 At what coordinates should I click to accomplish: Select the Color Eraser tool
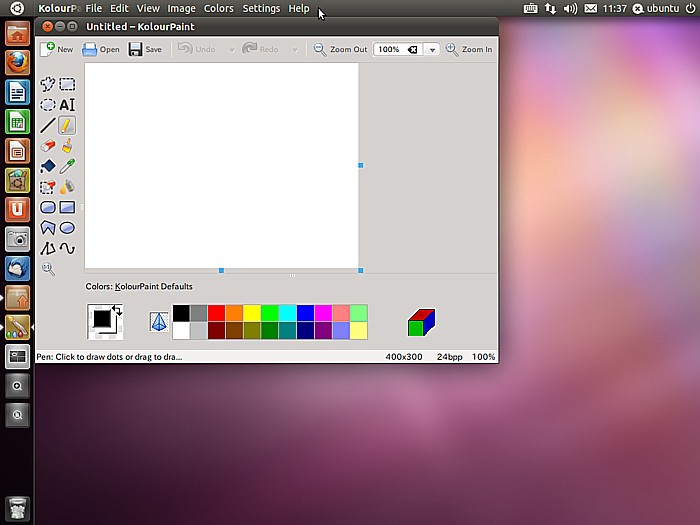point(48,187)
